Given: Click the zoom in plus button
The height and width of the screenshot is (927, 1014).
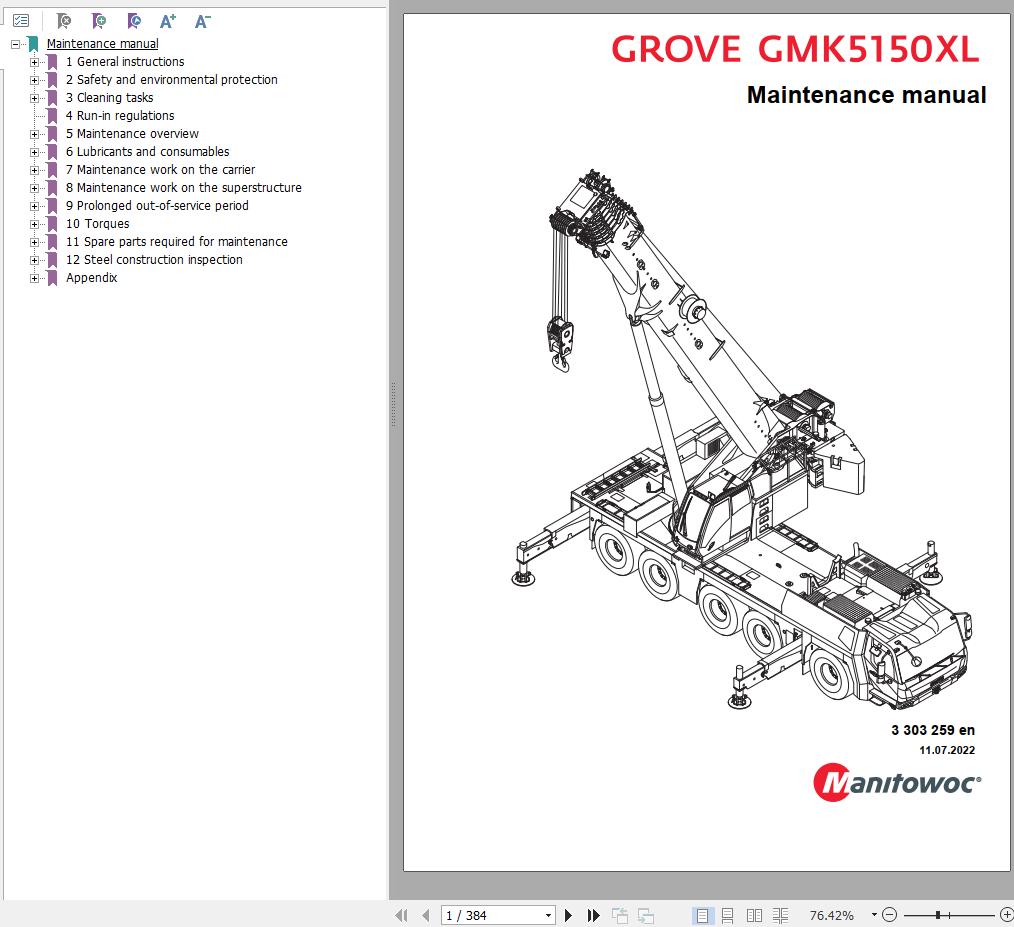Looking at the screenshot, I should point(1006,915).
